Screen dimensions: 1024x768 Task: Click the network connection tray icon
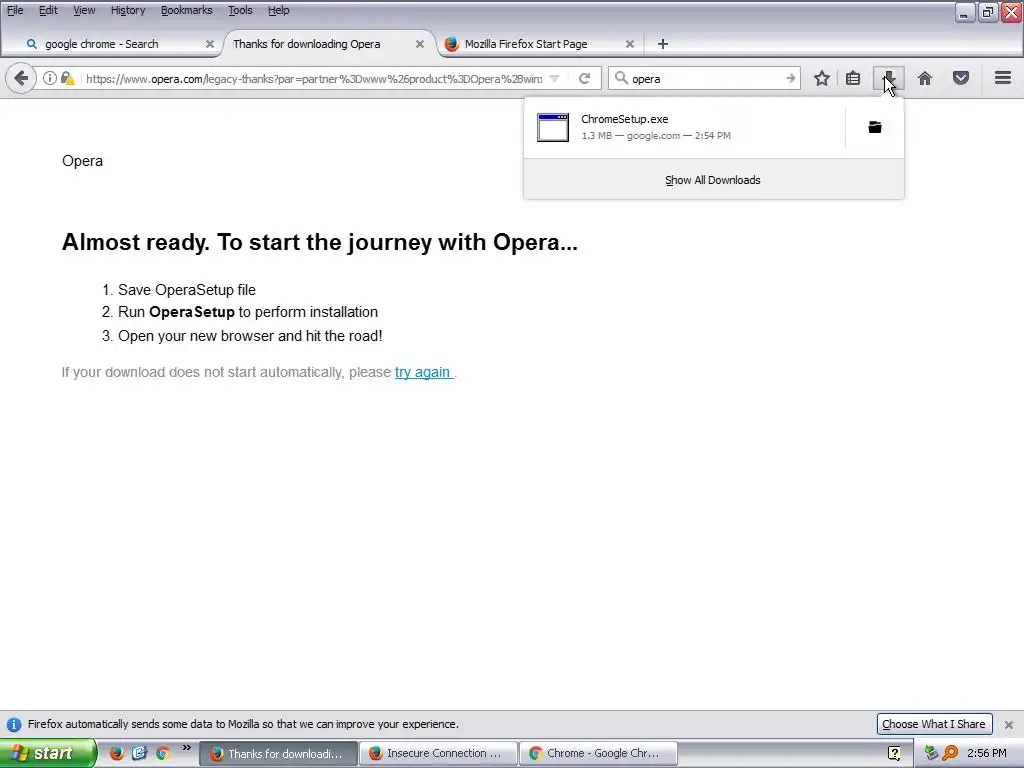(931, 753)
